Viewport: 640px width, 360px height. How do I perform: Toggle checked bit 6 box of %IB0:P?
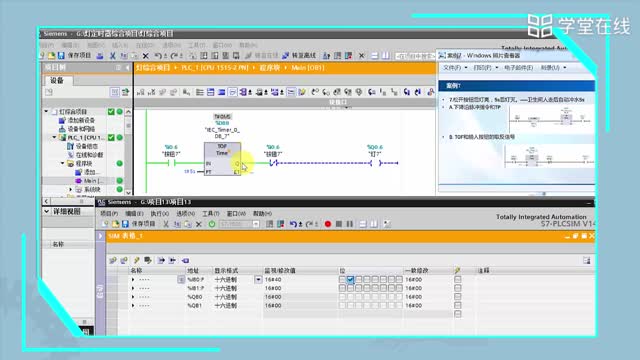click(x=350, y=280)
